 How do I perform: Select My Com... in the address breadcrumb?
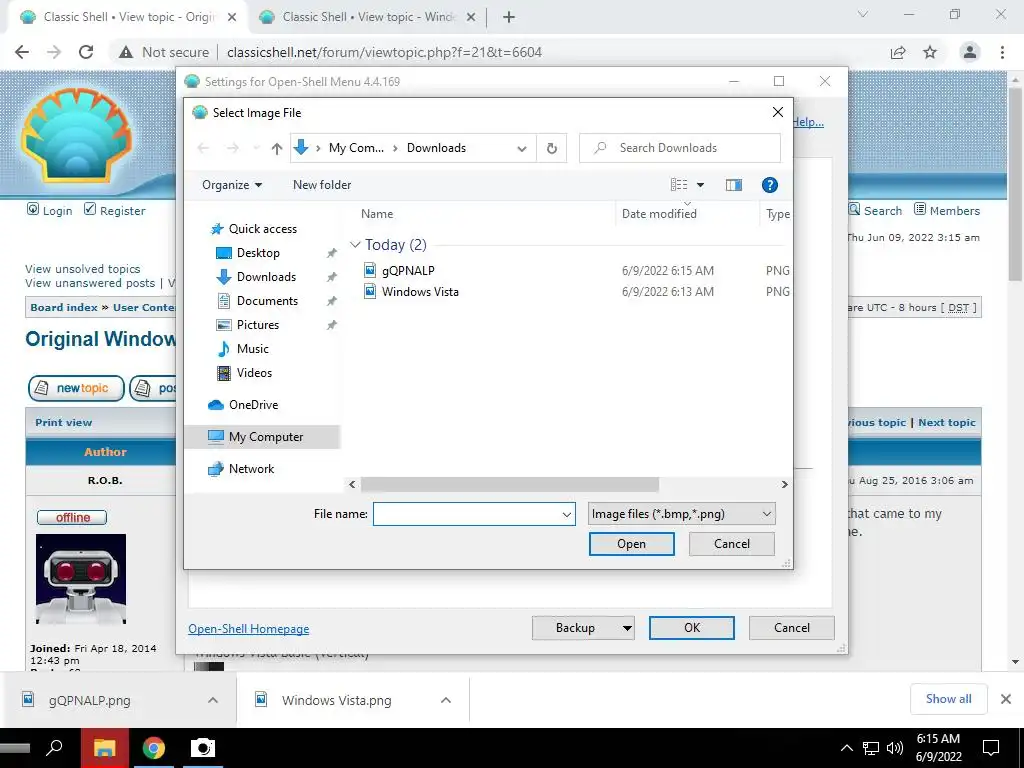pyautogui.click(x=356, y=148)
